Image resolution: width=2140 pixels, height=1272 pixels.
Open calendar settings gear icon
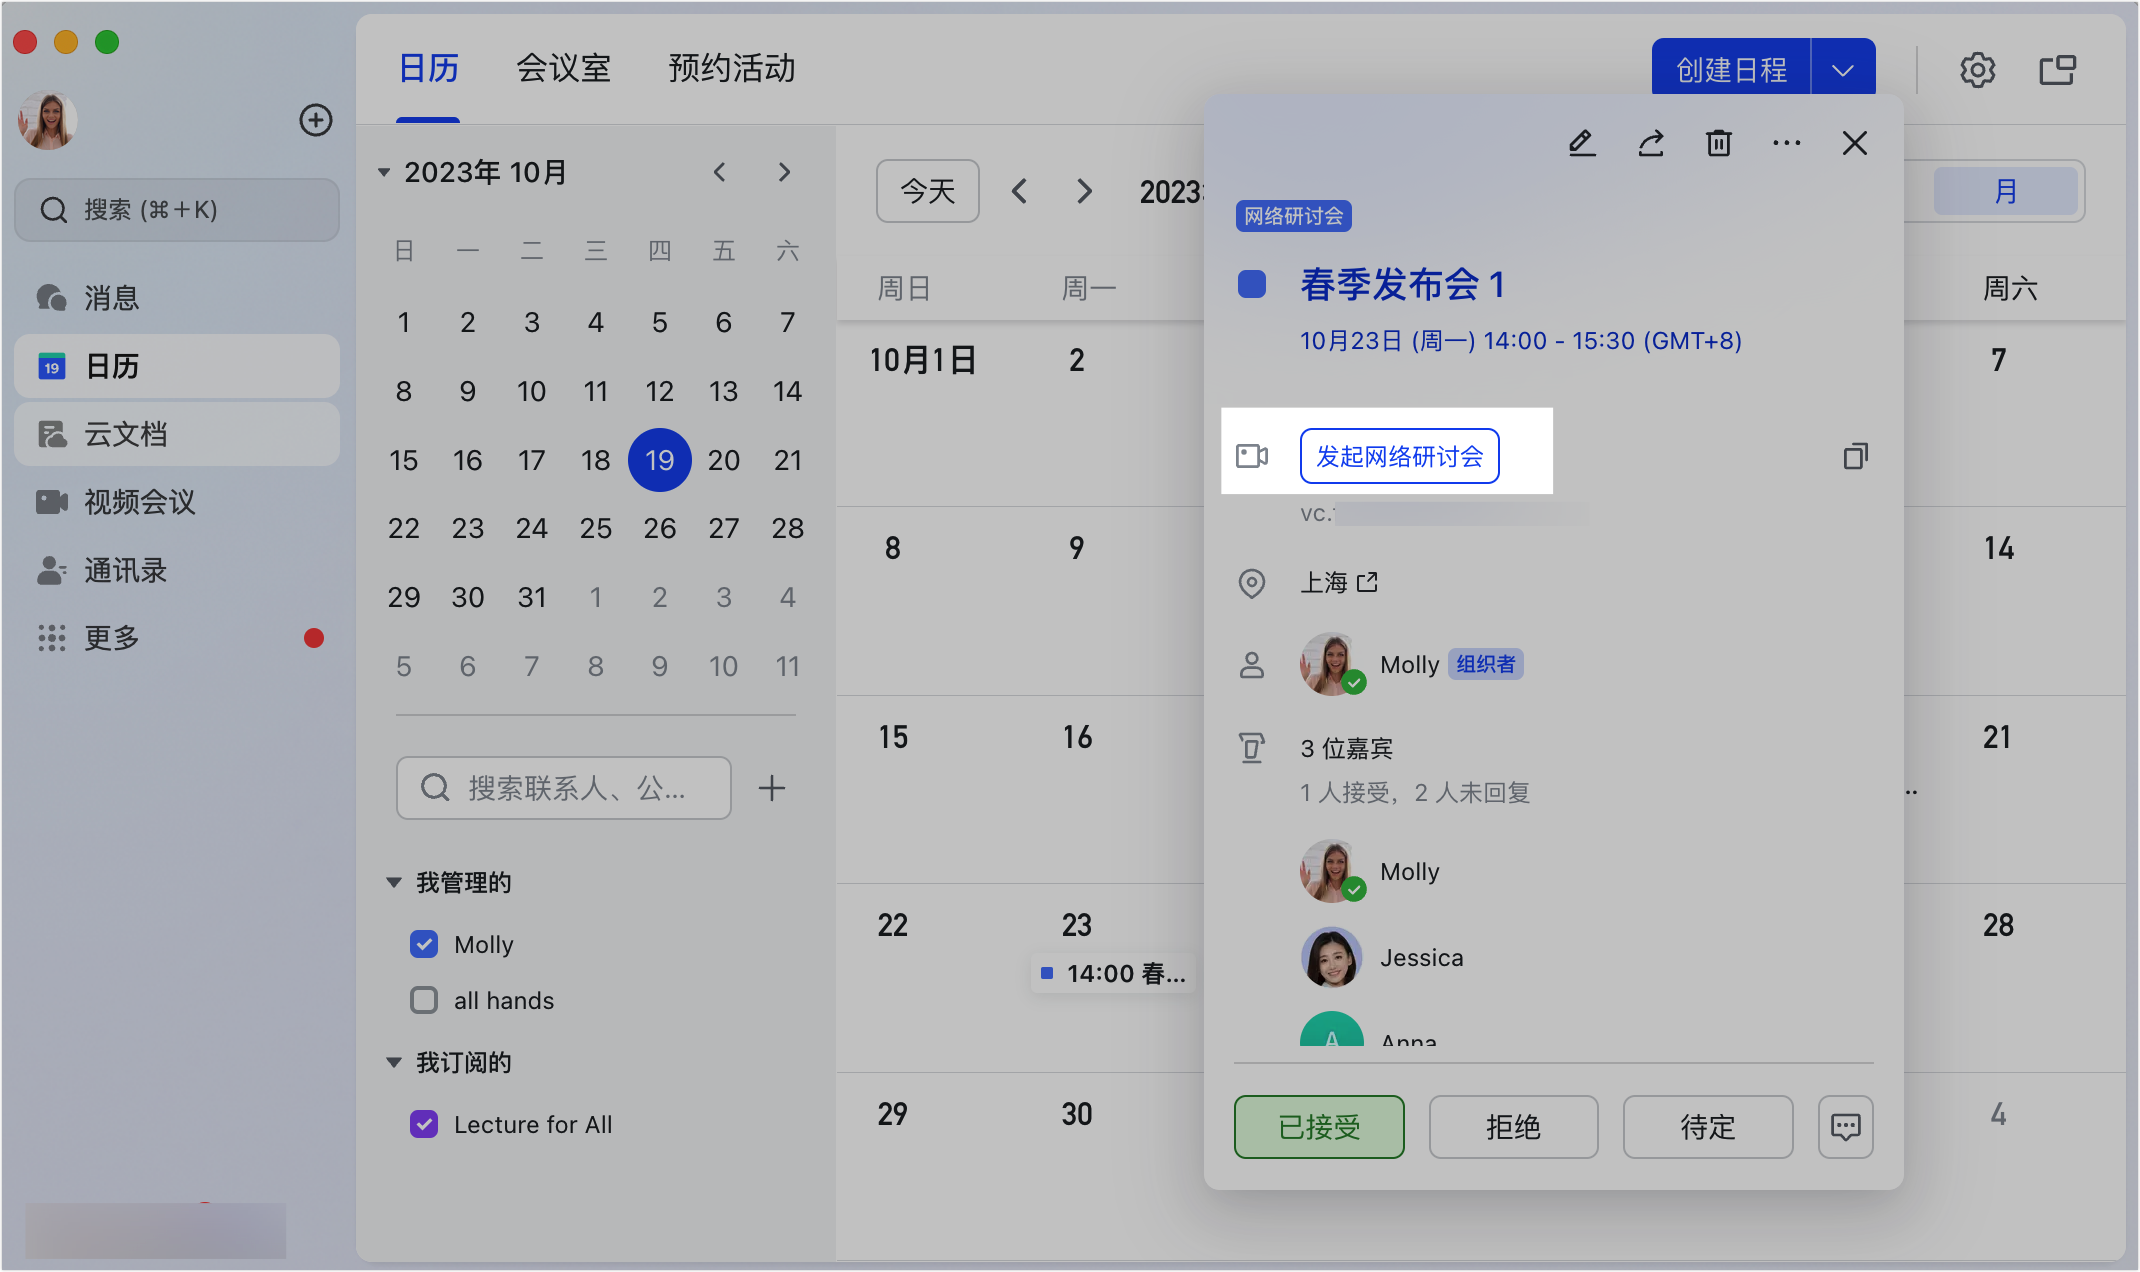click(x=1977, y=70)
